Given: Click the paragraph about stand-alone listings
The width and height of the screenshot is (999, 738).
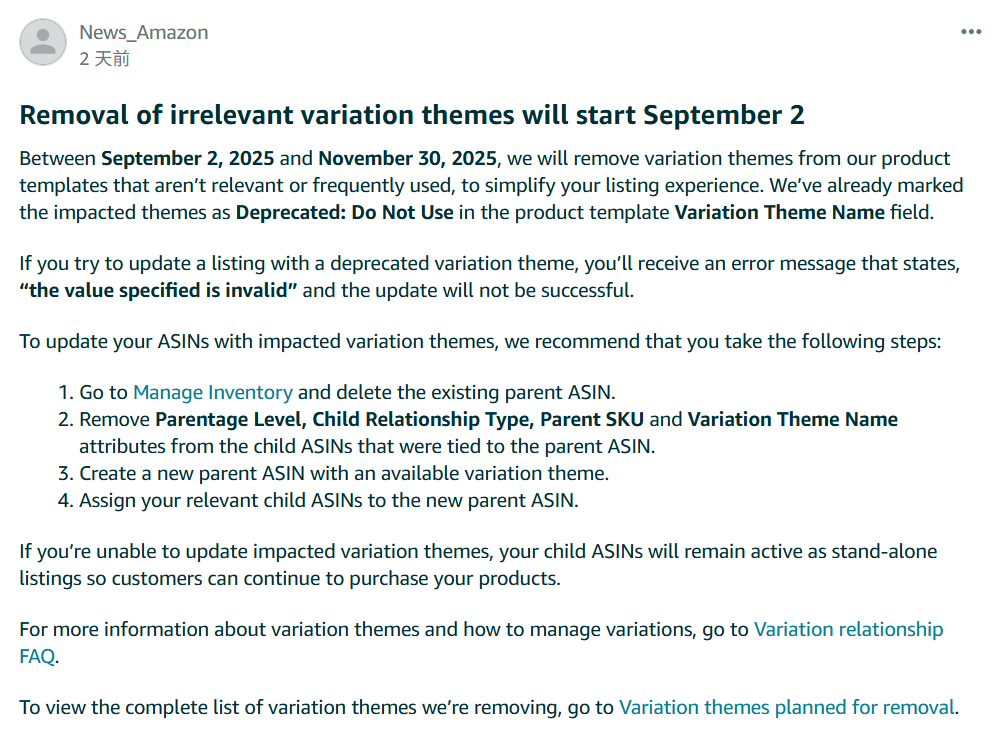Looking at the screenshot, I should pos(478,565).
